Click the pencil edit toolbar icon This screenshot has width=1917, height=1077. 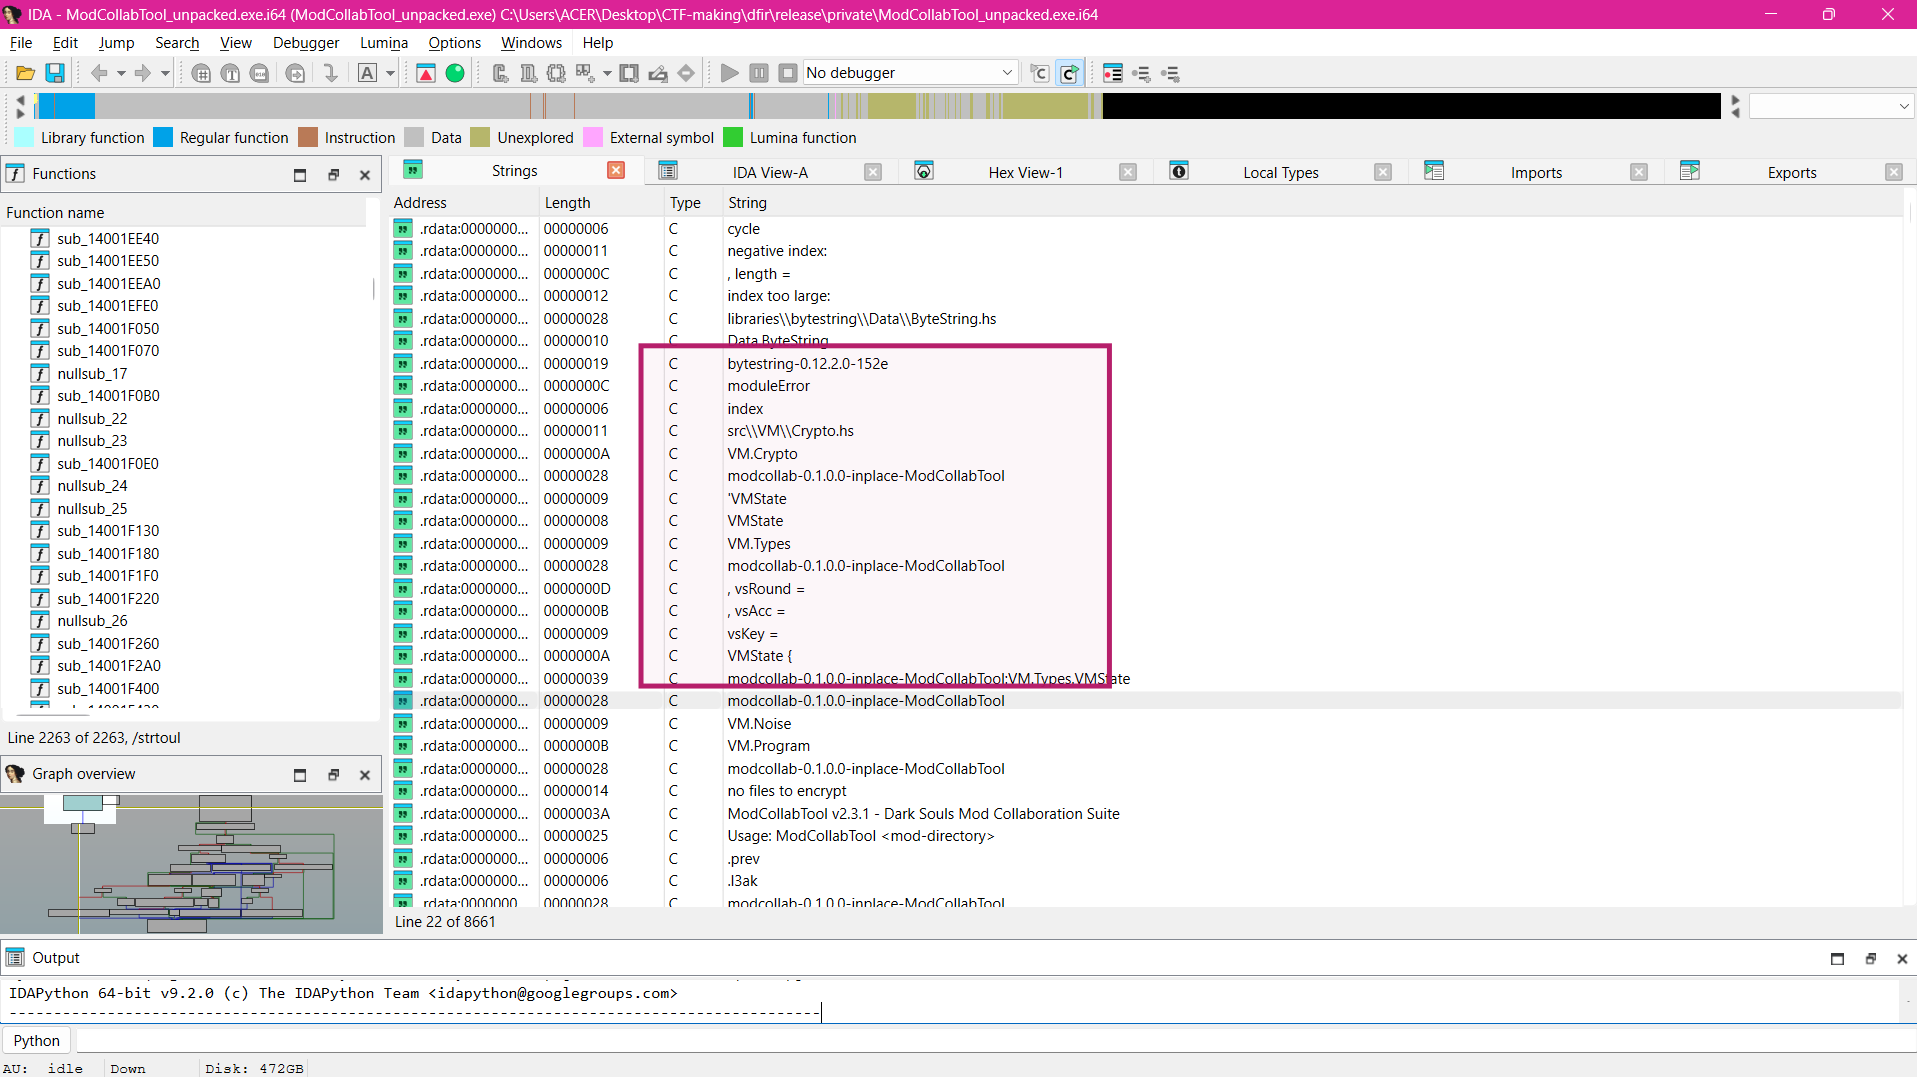click(x=658, y=73)
